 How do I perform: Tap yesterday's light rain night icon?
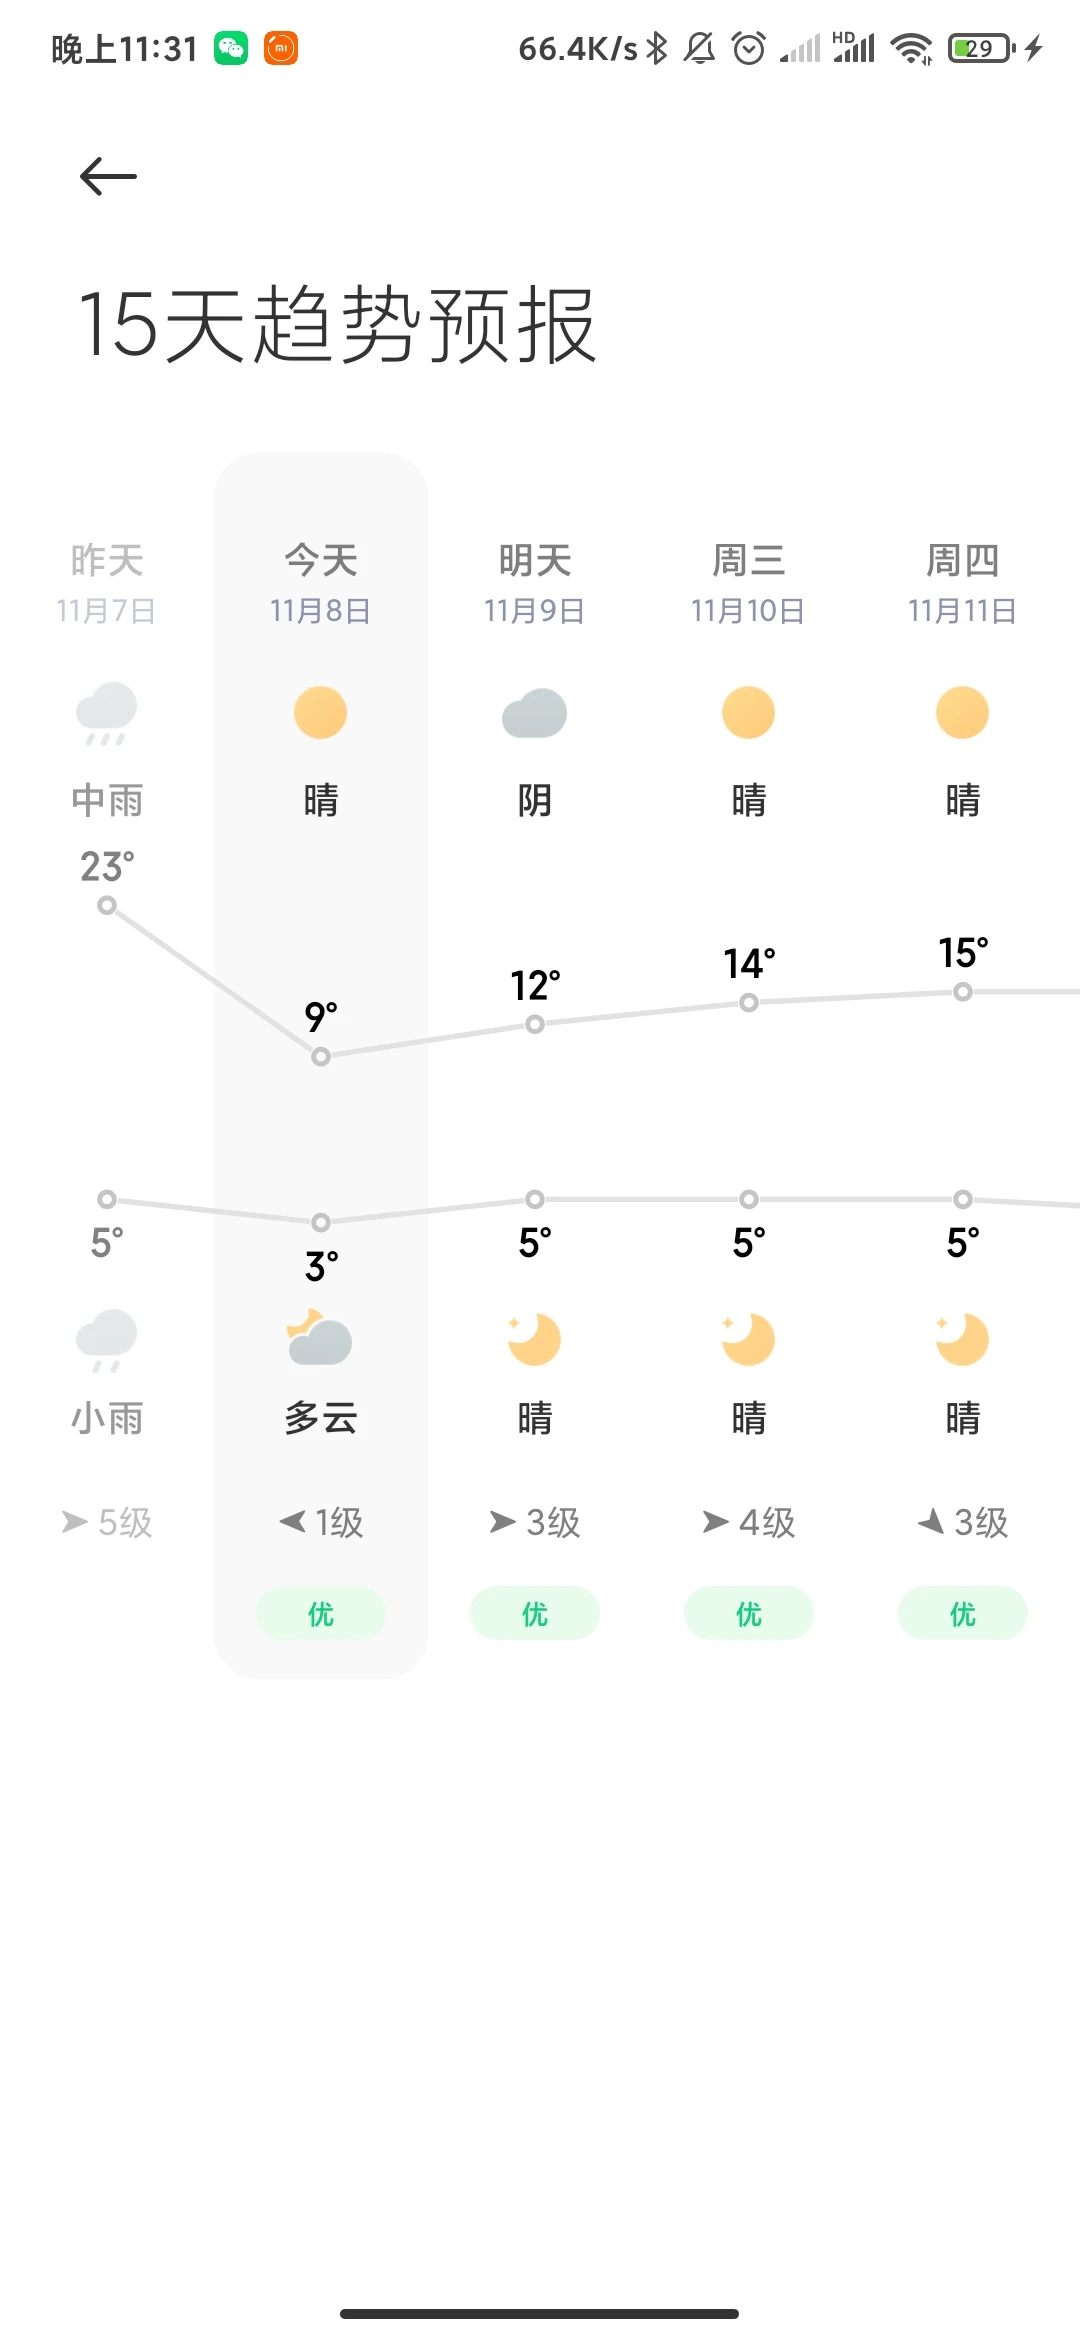tap(107, 1340)
